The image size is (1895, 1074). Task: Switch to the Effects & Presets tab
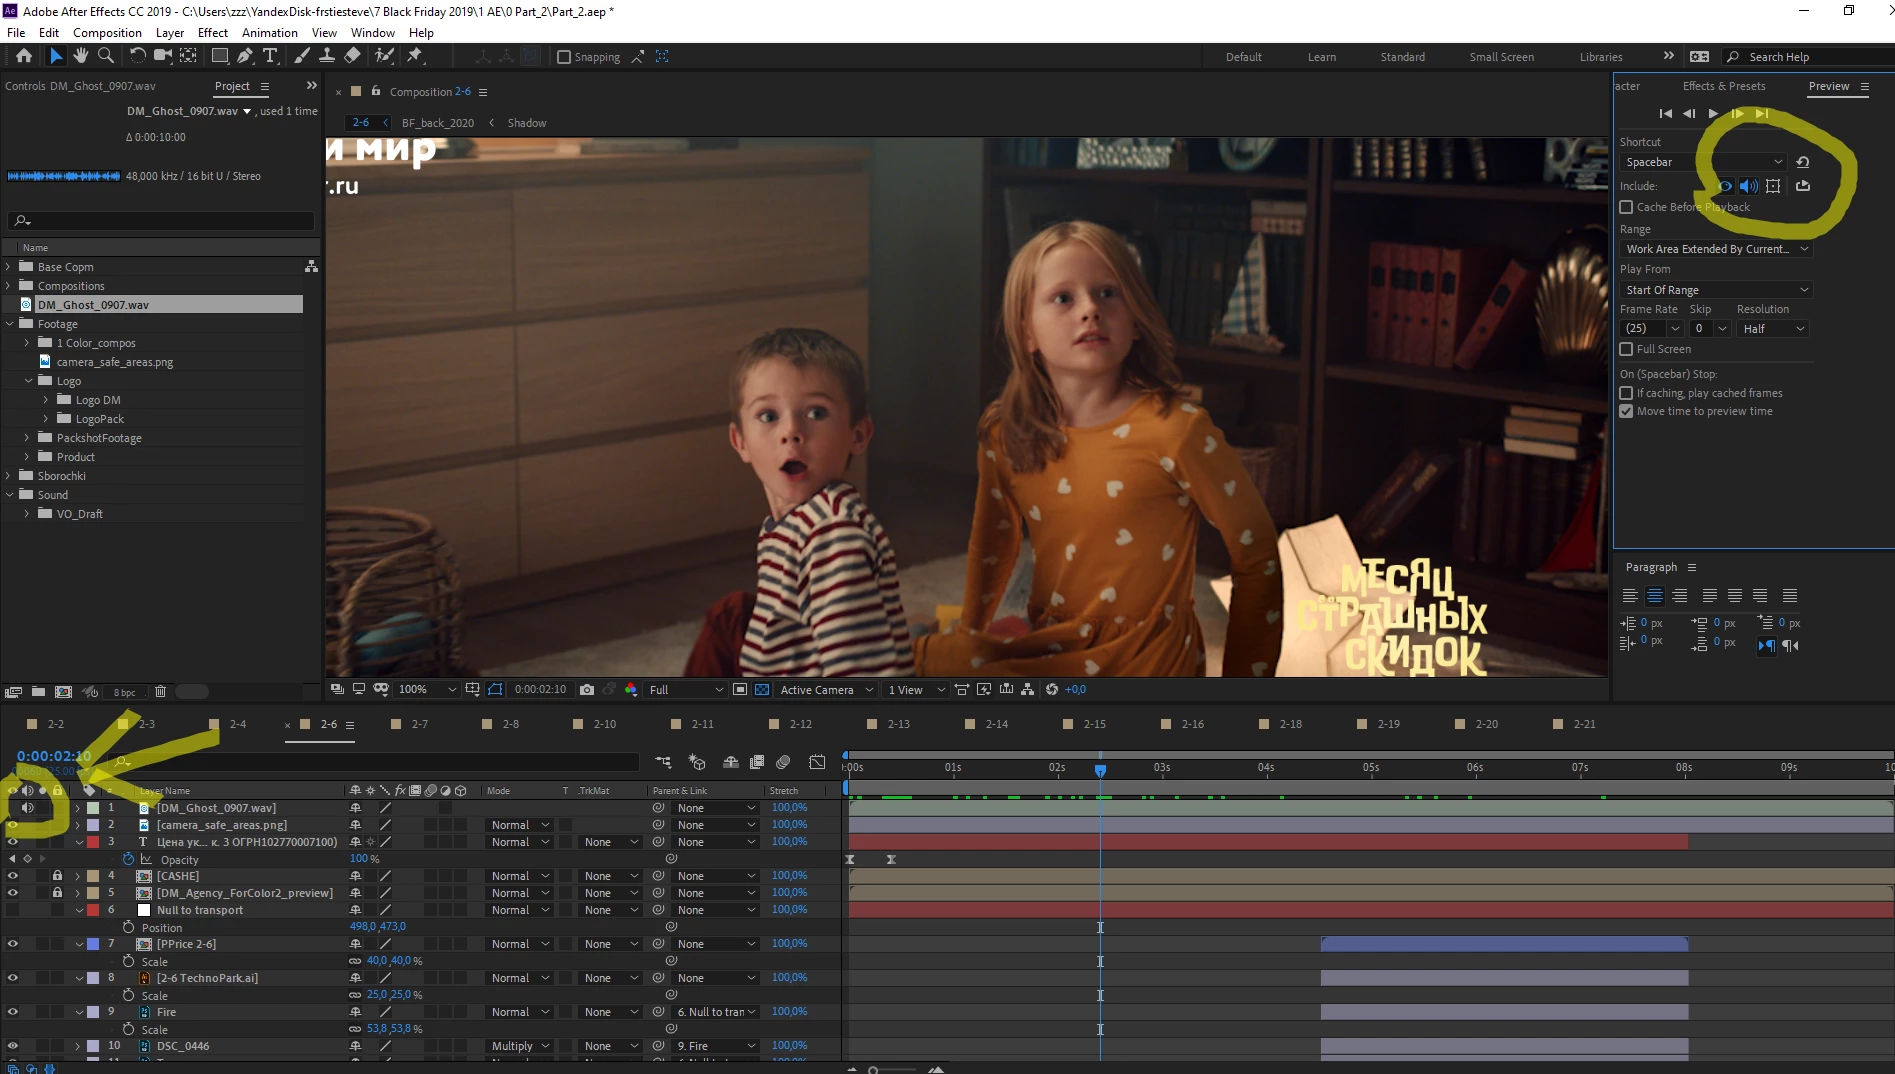coord(1723,86)
